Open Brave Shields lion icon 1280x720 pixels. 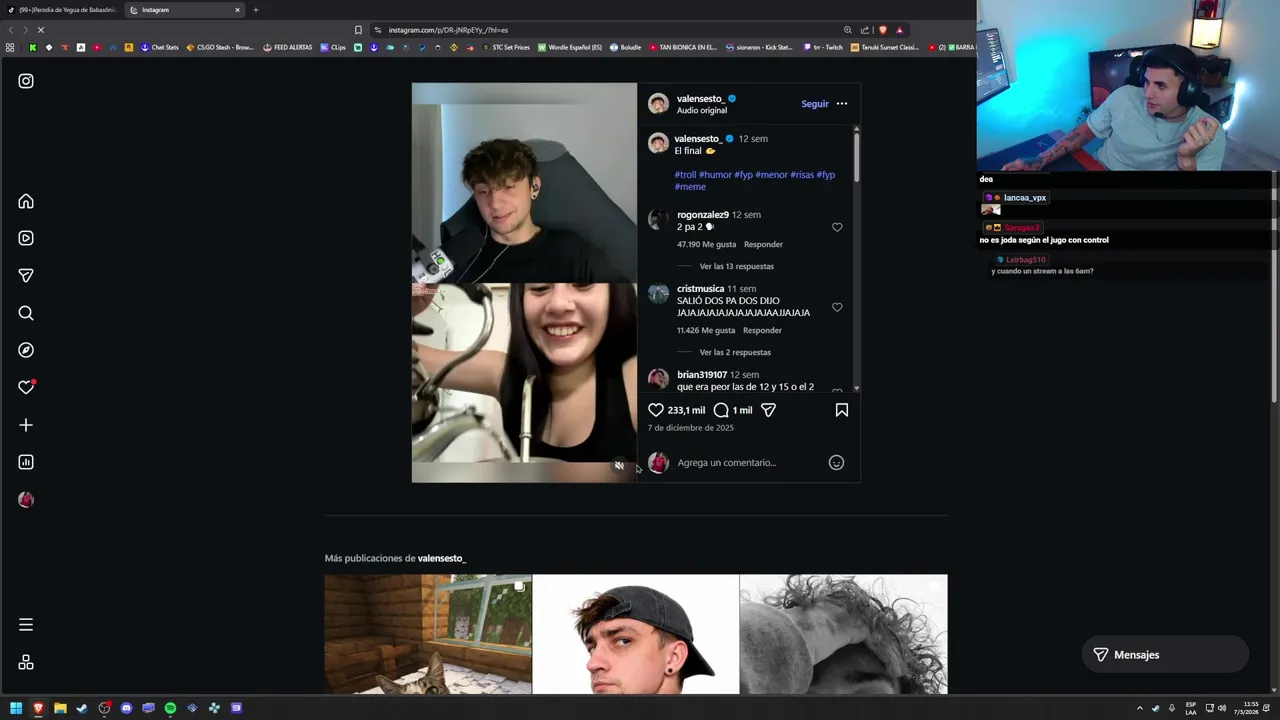click(882, 30)
